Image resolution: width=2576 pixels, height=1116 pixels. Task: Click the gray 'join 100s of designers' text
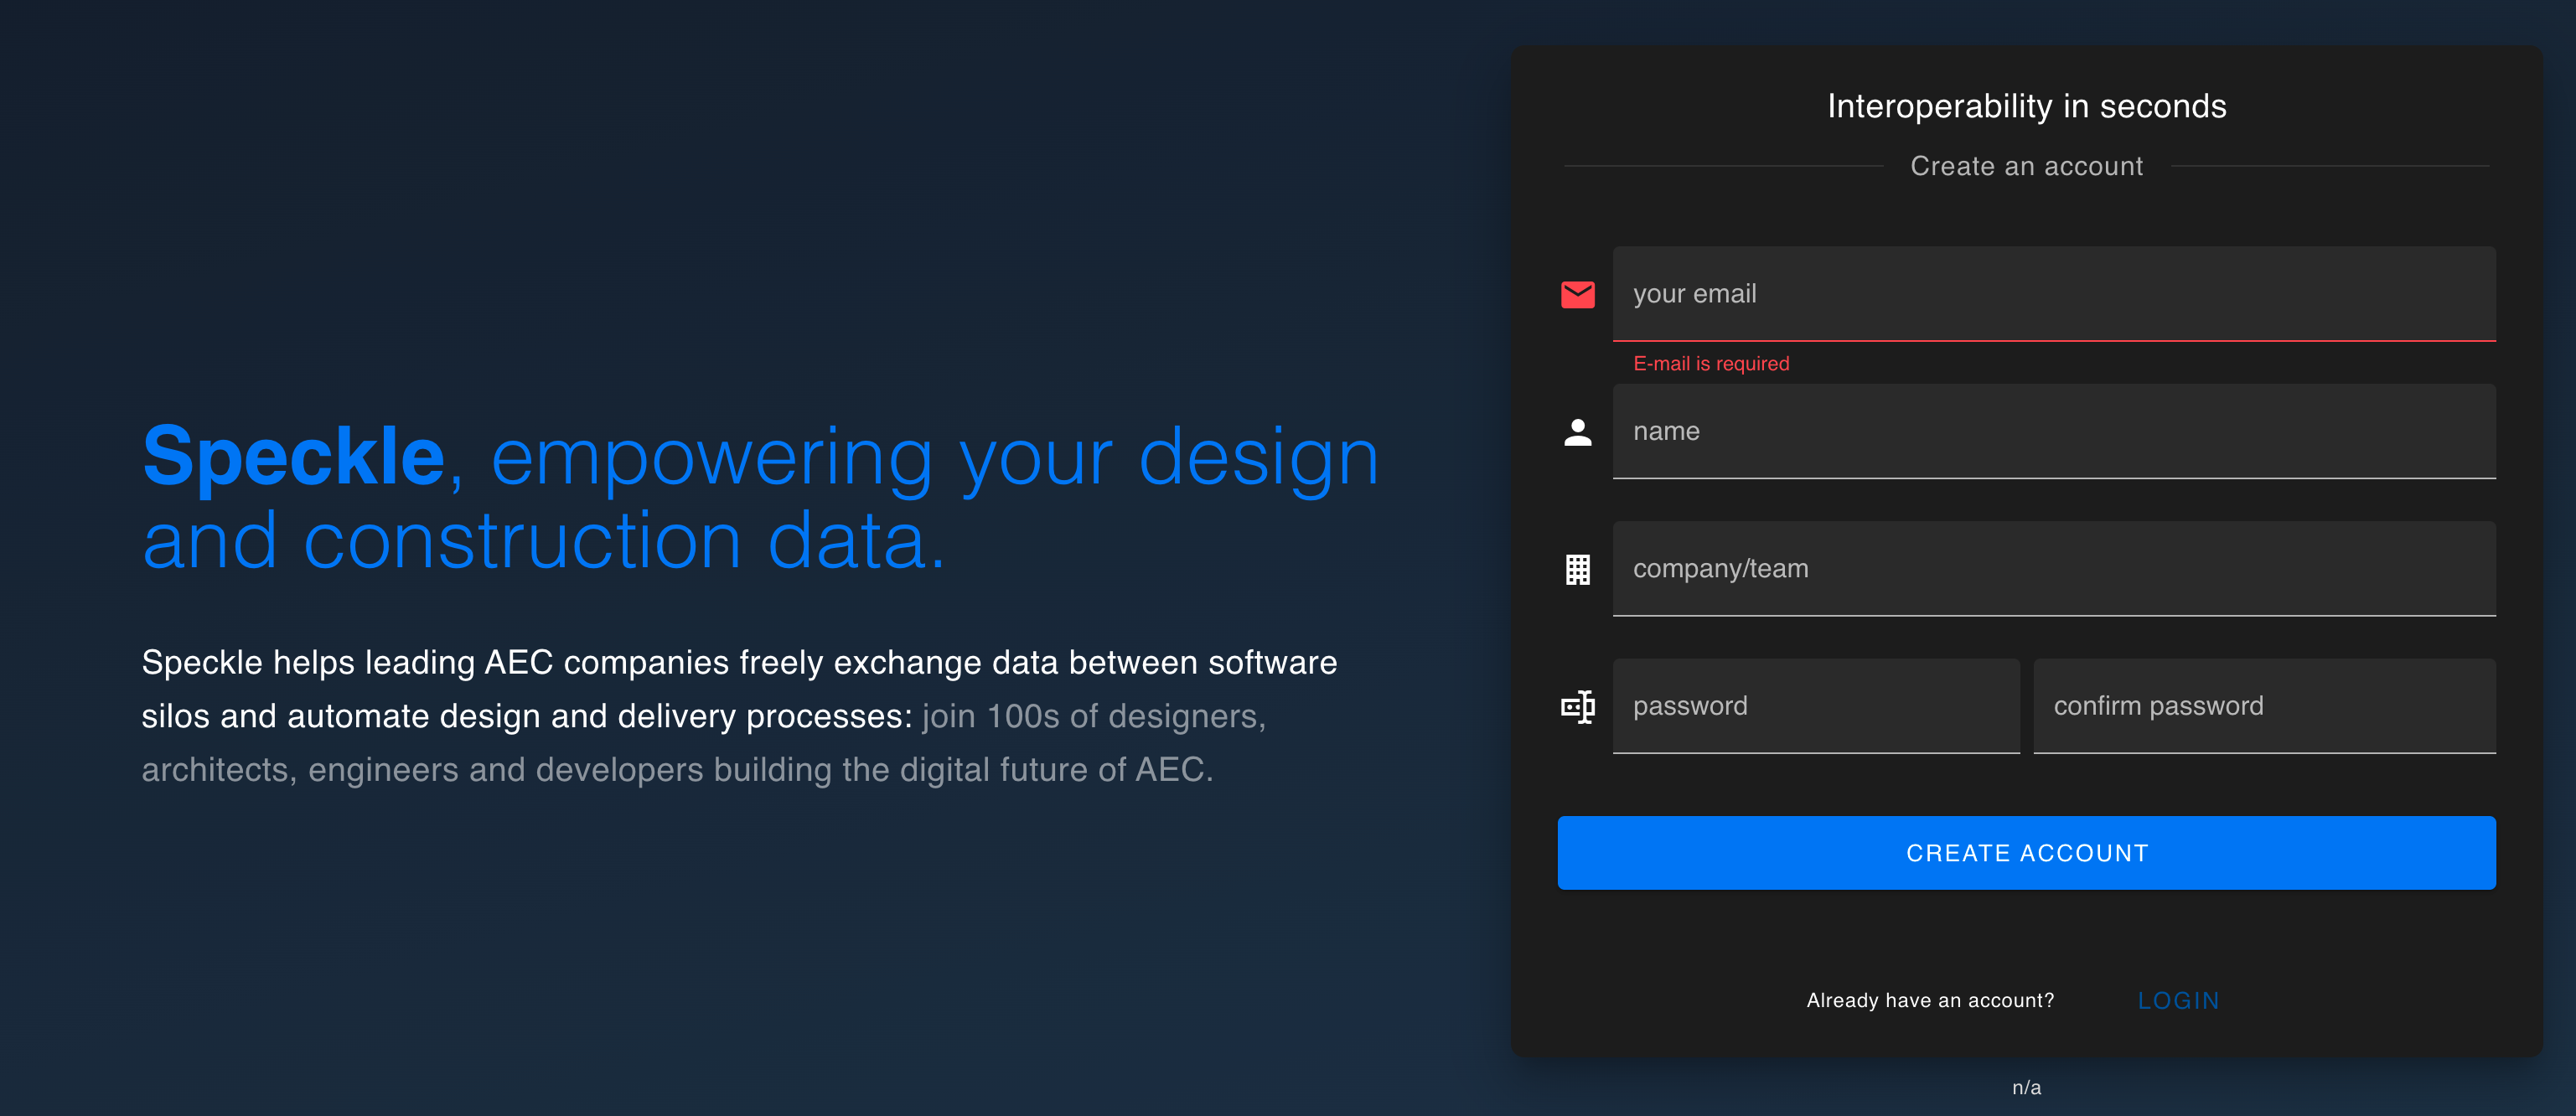coord(1093,716)
